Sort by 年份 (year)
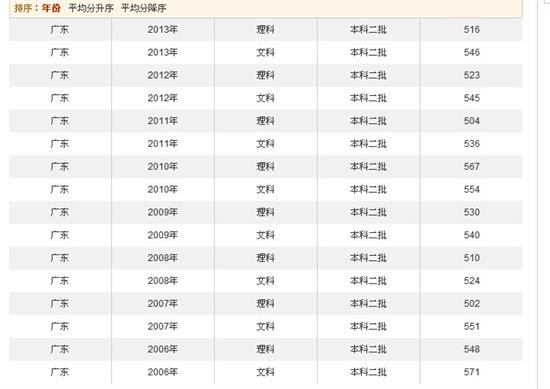The width and height of the screenshot is (550, 389). [x=51, y=8]
